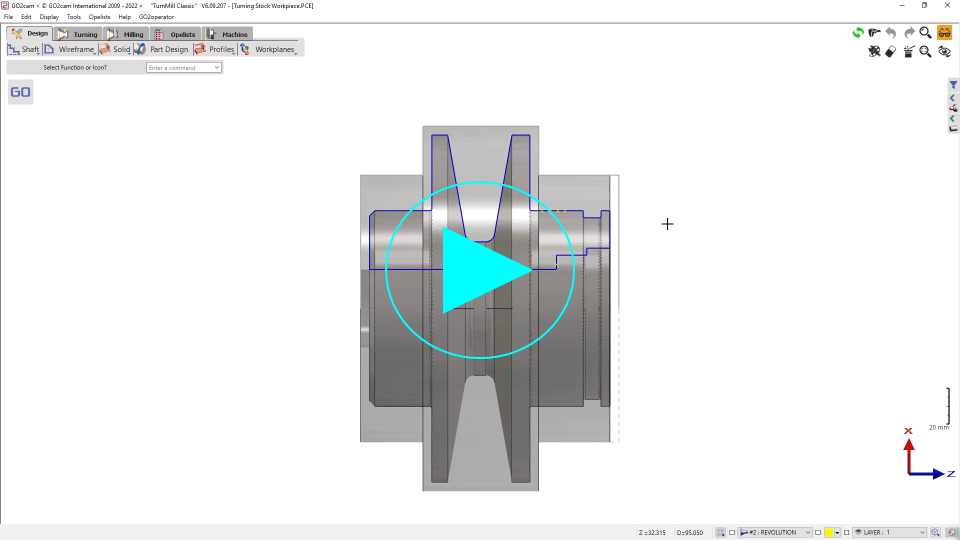The width and height of the screenshot is (960, 540).
Task: Click the magic hat wand icon
Action: click(x=908, y=51)
